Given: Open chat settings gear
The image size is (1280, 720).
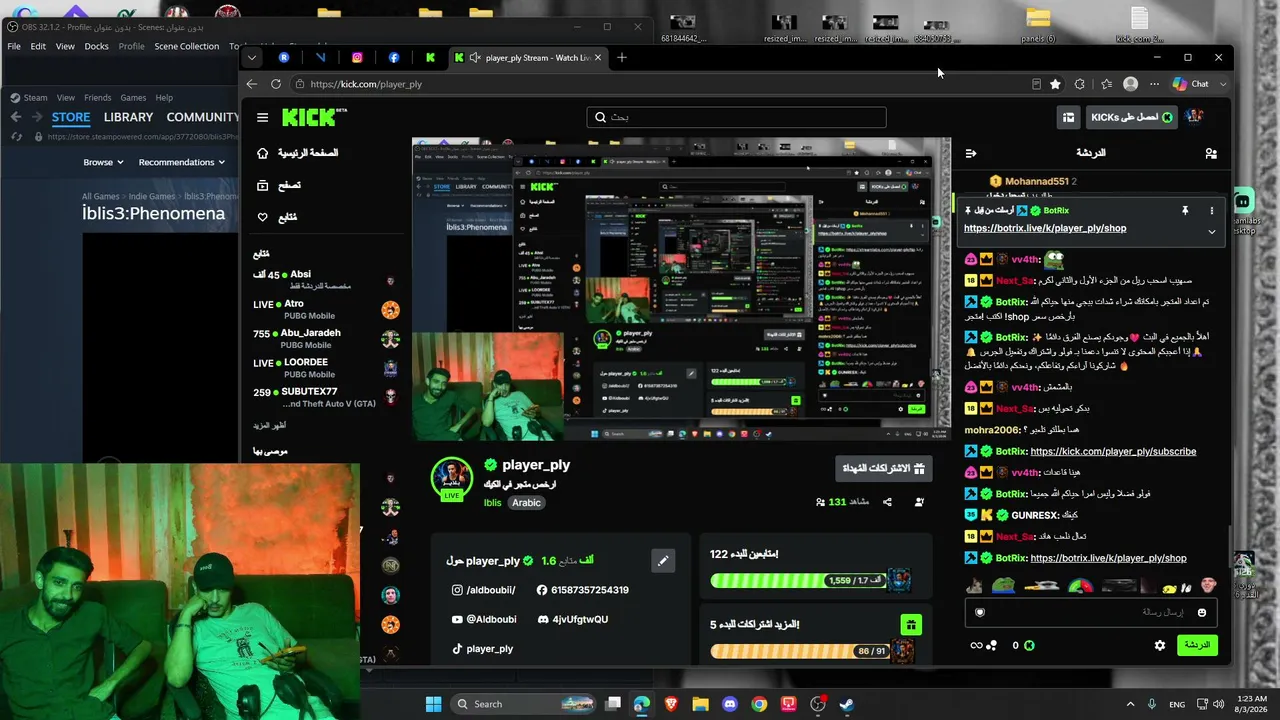Looking at the screenshot, I should 1160,645.
